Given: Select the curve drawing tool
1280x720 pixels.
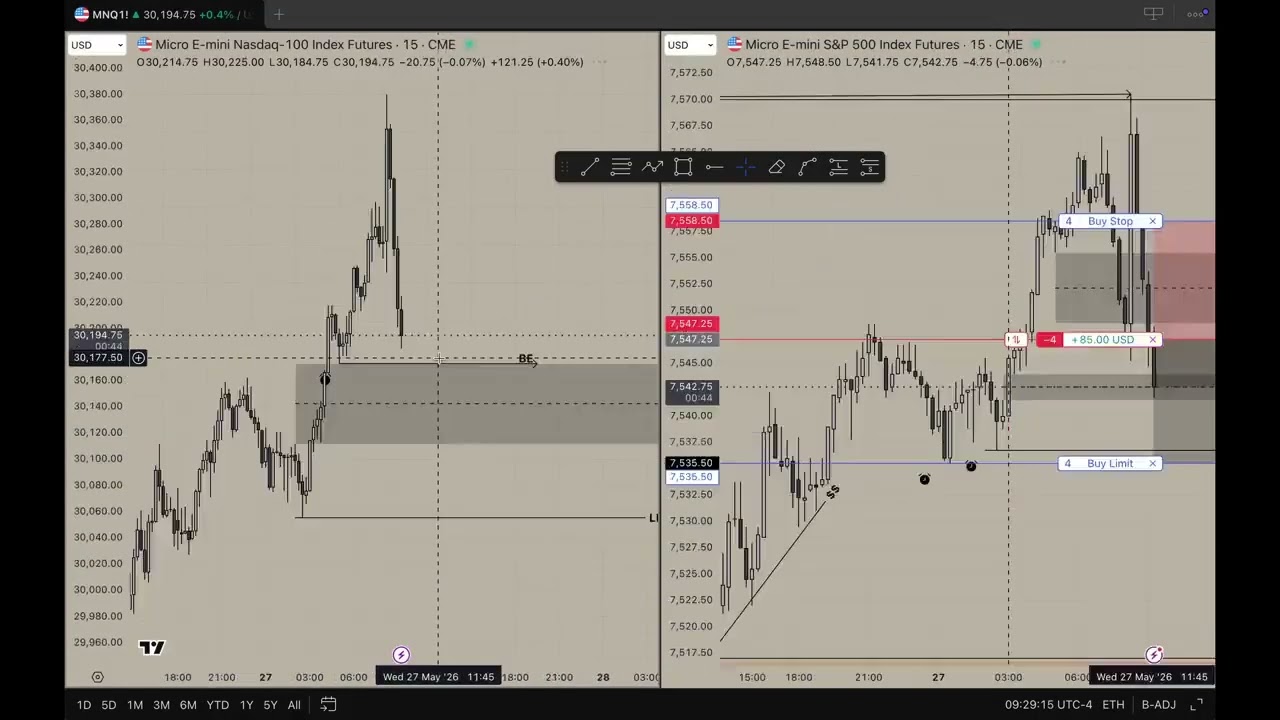Looking at the screenshot, I should pyautogui.click(x=808, y=167).
